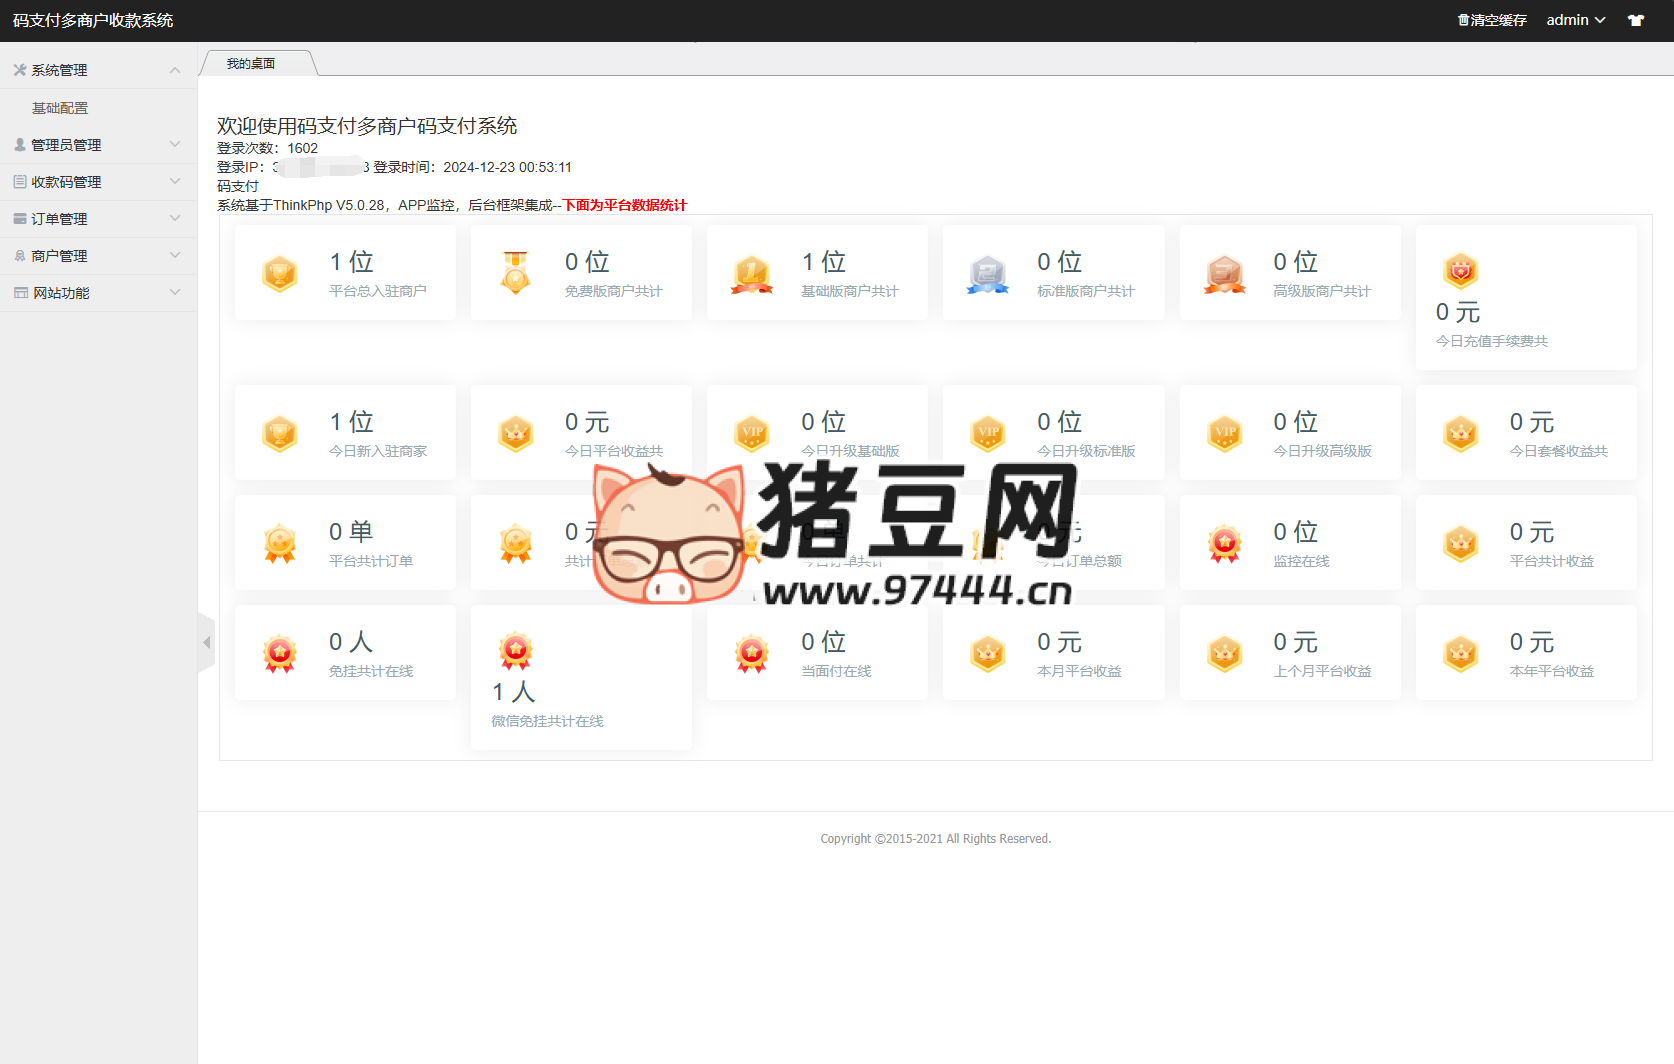Screen dimensions: 1674x1064
Task: Click the 管理员管理 person icon
Action: click(x=18, y=144)
